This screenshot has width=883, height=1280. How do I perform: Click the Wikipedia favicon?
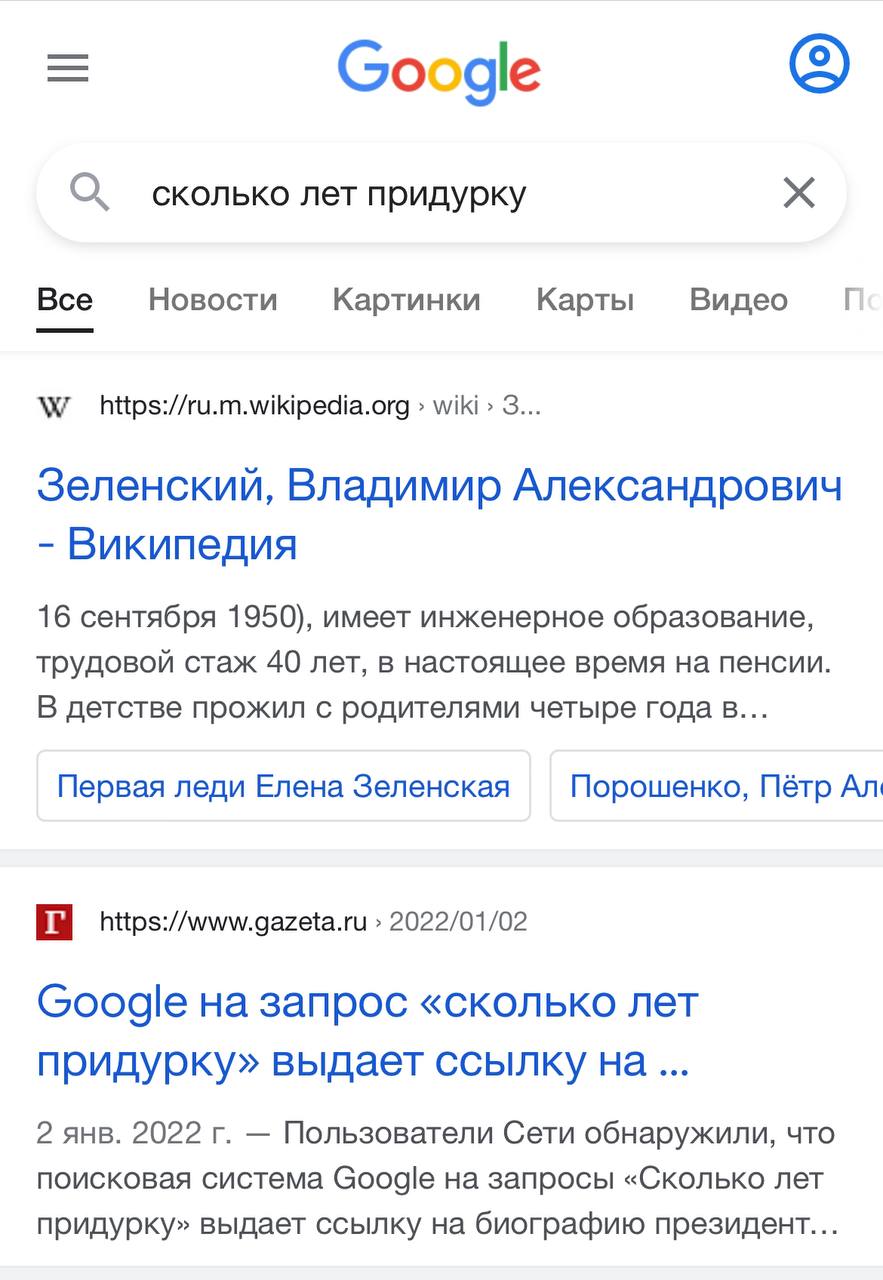[x=54, y=406]
